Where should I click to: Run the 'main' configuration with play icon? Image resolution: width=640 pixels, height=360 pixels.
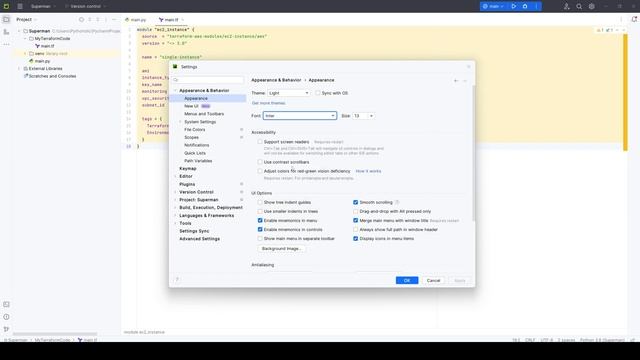pyautogui.click(x=514, y=6)
